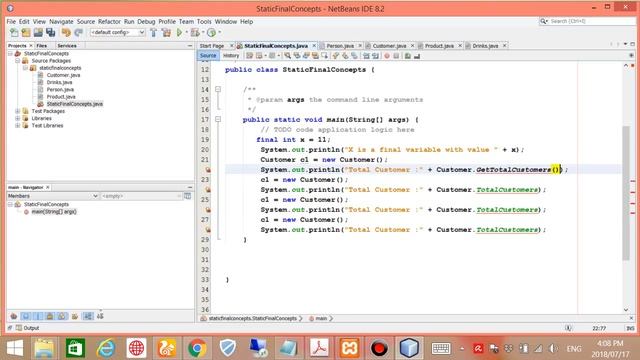Click the error marker beside line 22

coord(208,169)
